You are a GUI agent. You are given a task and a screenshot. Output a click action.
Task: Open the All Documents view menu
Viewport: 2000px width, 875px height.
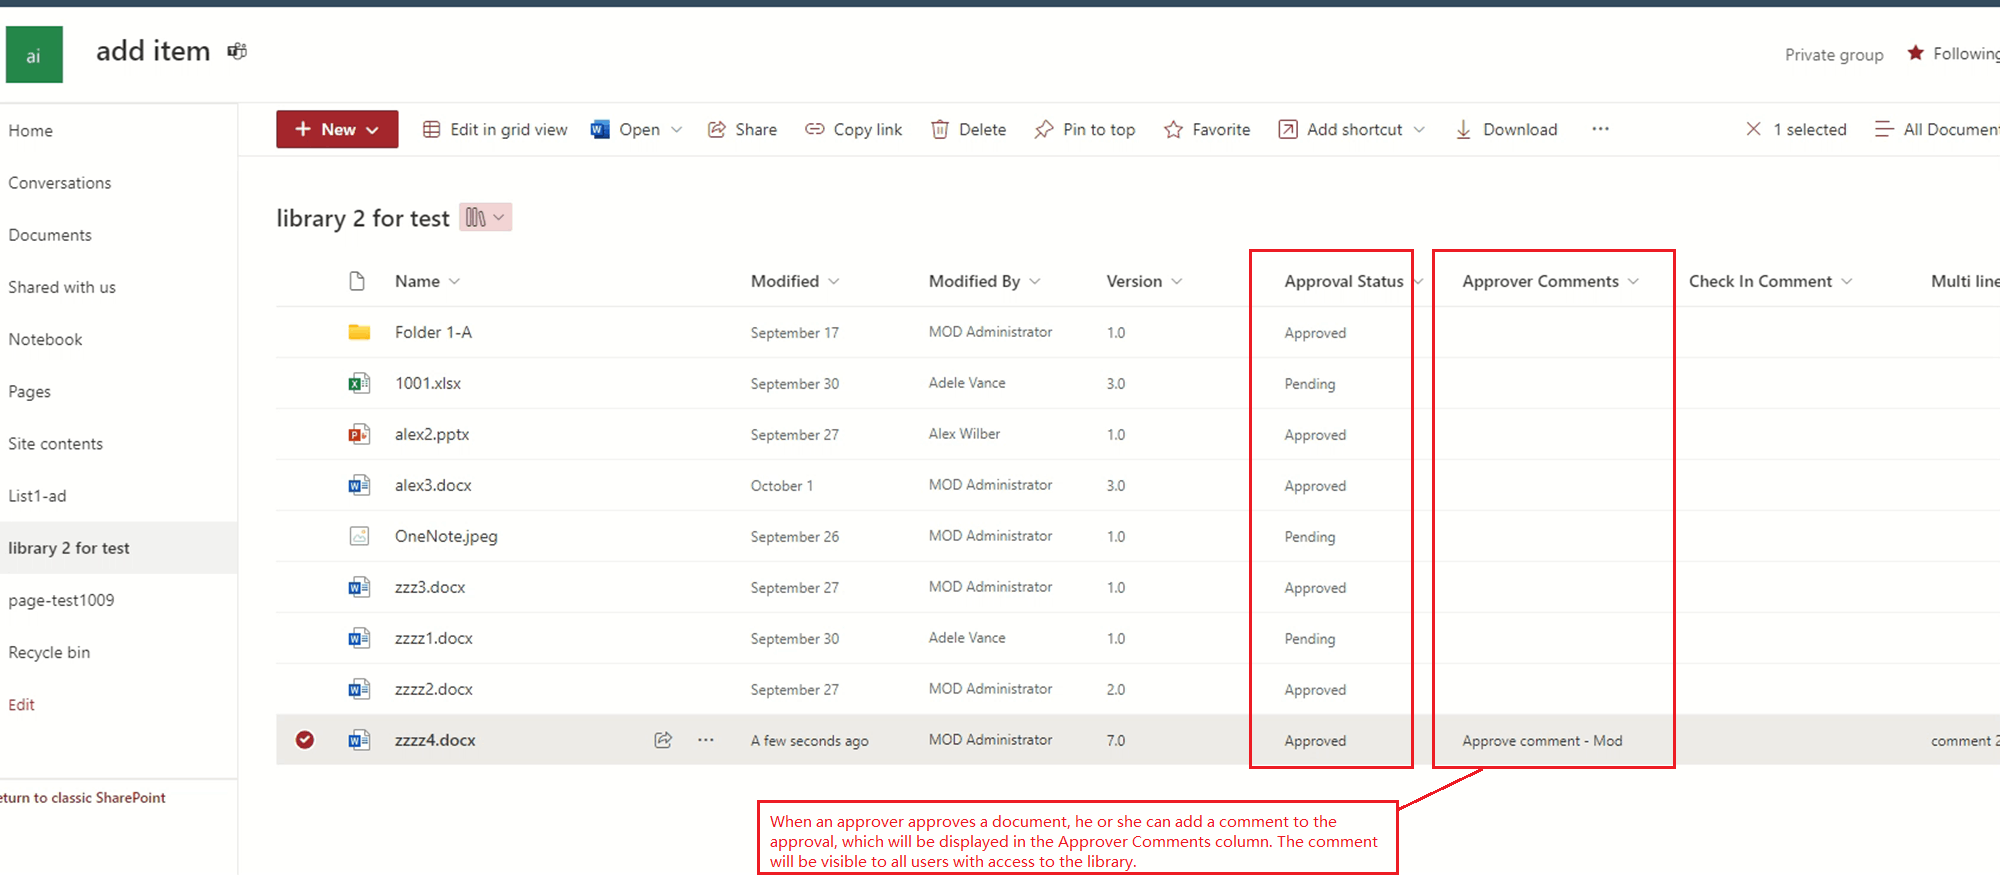point(1937,129)
